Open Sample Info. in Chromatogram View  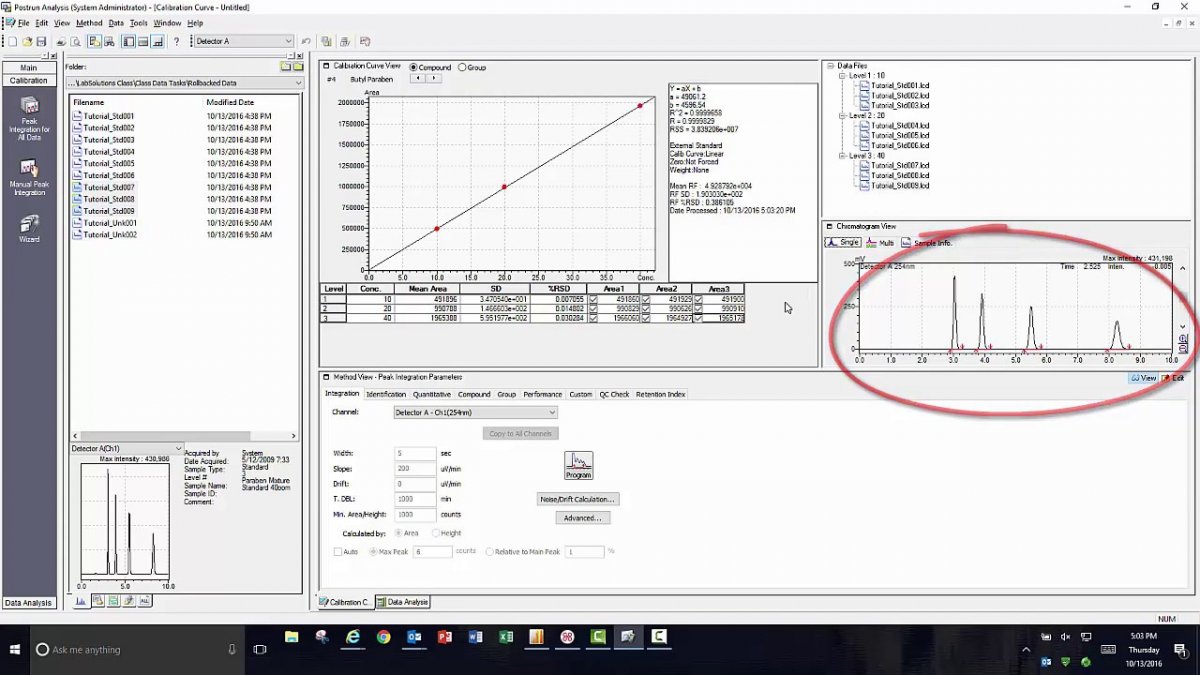927,242
